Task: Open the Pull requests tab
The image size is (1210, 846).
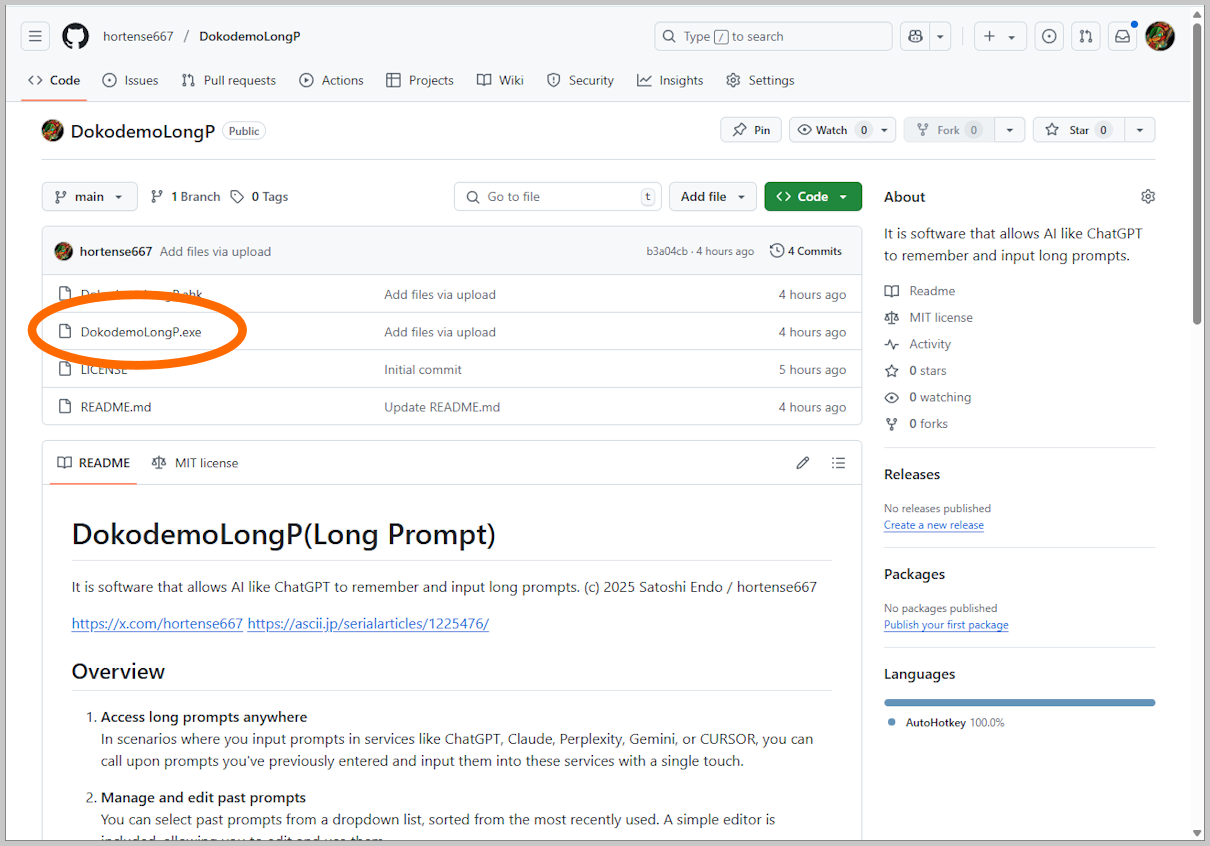Action: [229, 80]
